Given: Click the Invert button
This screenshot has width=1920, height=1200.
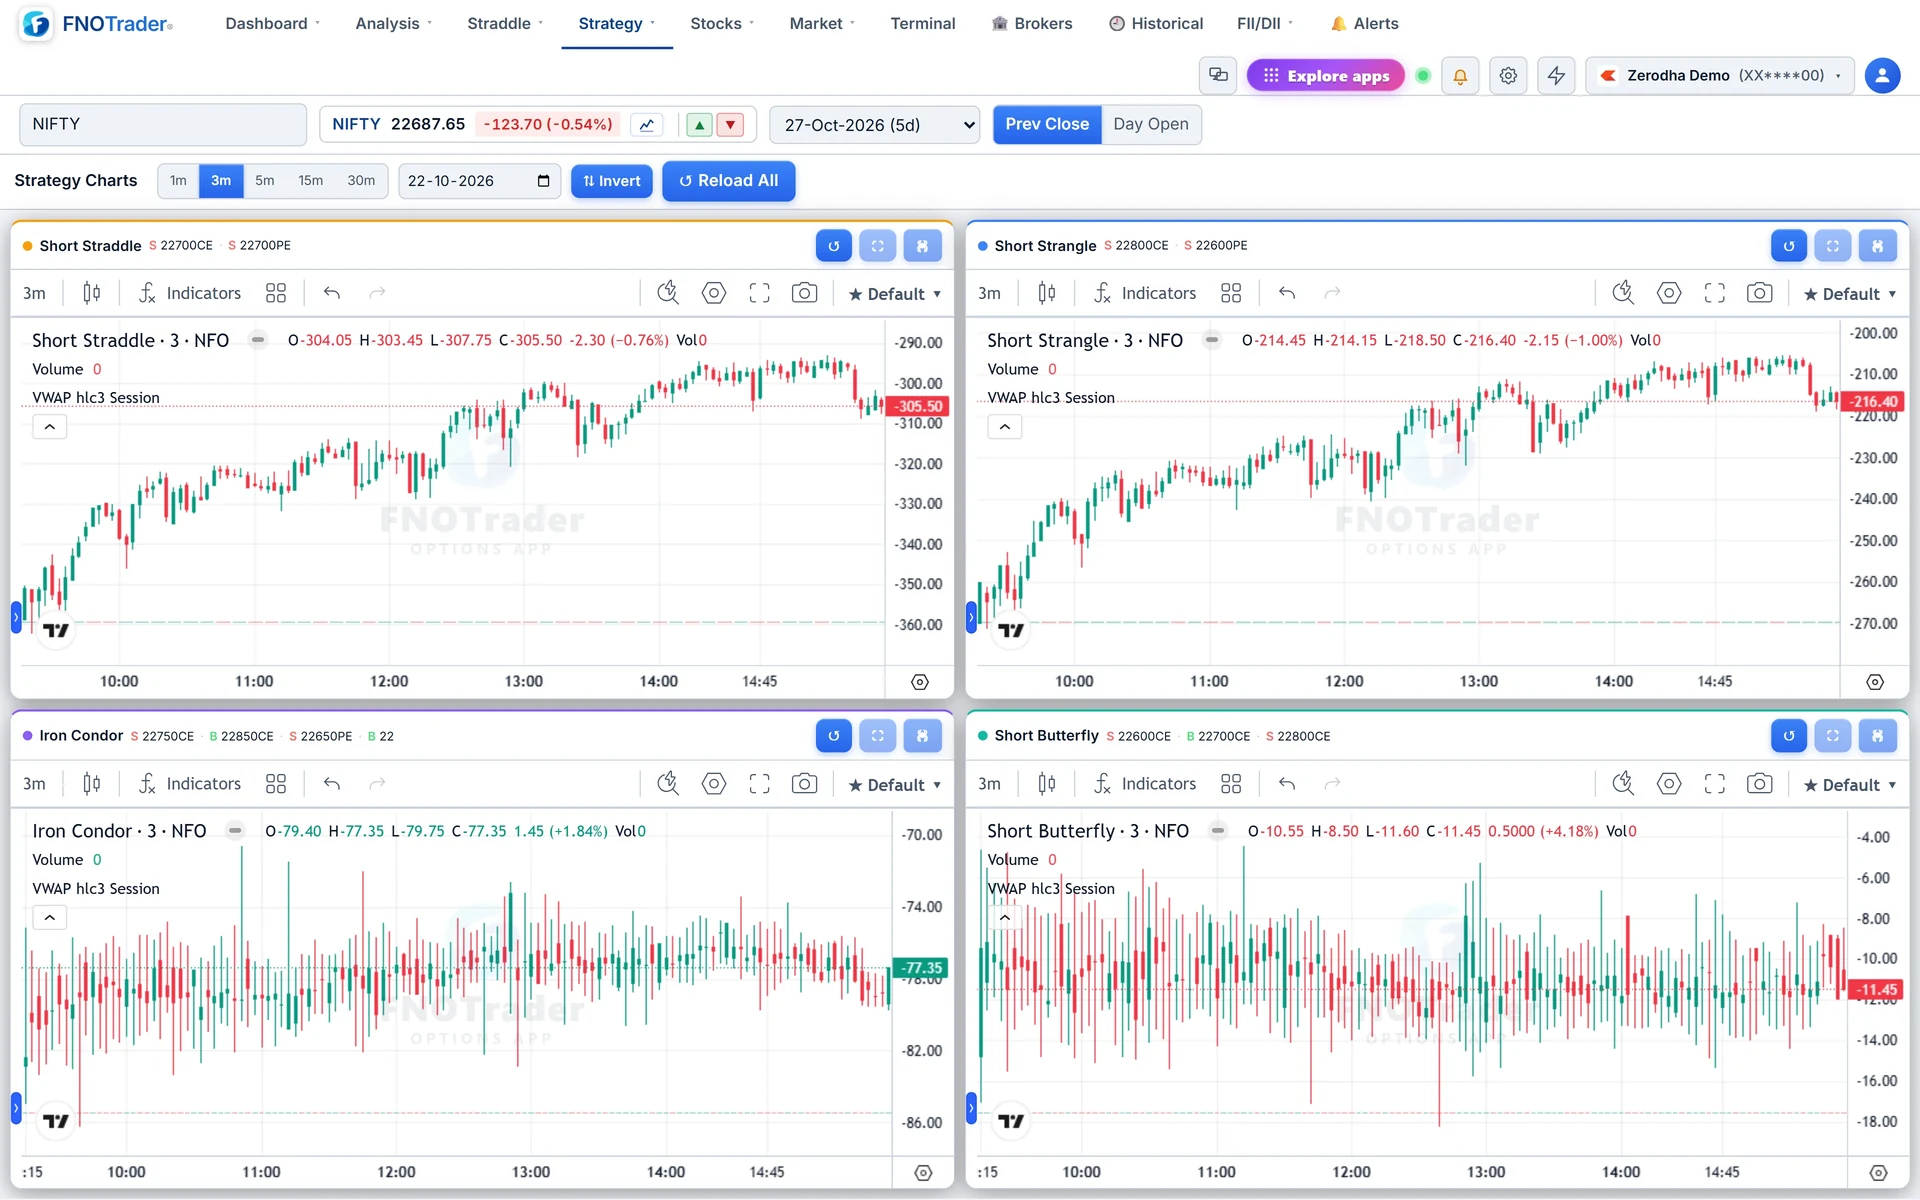Looking at the screenshot, I should coord(611,181).
